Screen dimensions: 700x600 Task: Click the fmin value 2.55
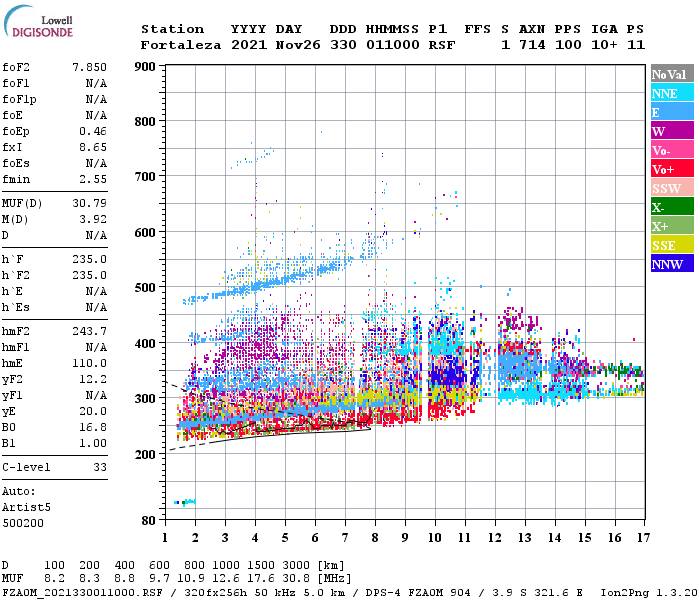coord(93,179)
